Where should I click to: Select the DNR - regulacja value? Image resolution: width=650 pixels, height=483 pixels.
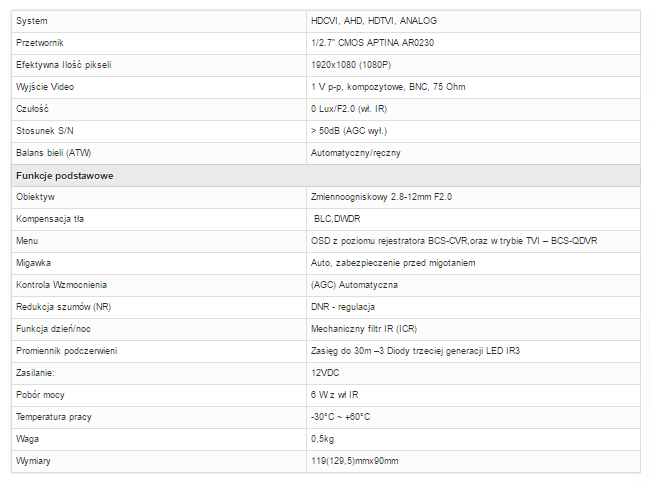click(x=343, y=307)
